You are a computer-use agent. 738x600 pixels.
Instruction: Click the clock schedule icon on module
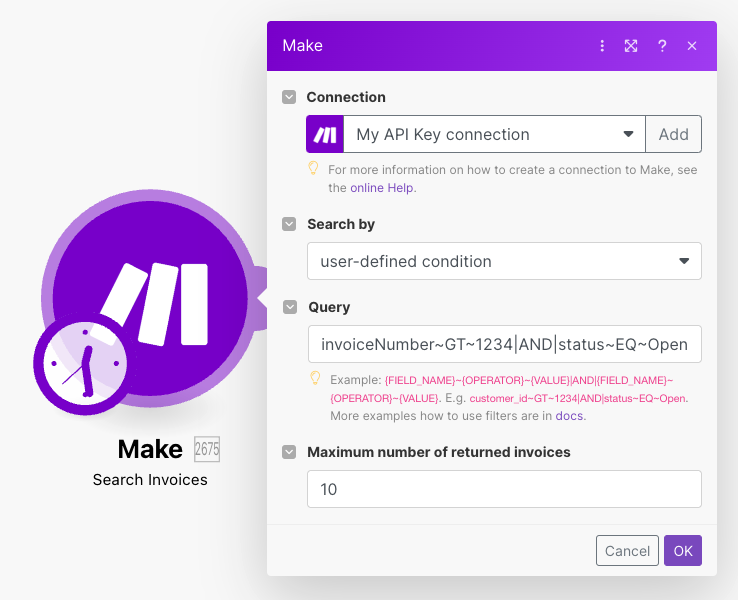[x=85, y=364]
